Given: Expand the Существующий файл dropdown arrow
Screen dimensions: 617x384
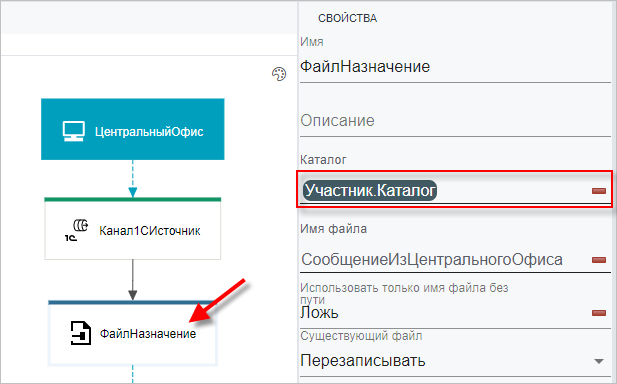Looking at the screenshot, I should (x=599, y=361).
